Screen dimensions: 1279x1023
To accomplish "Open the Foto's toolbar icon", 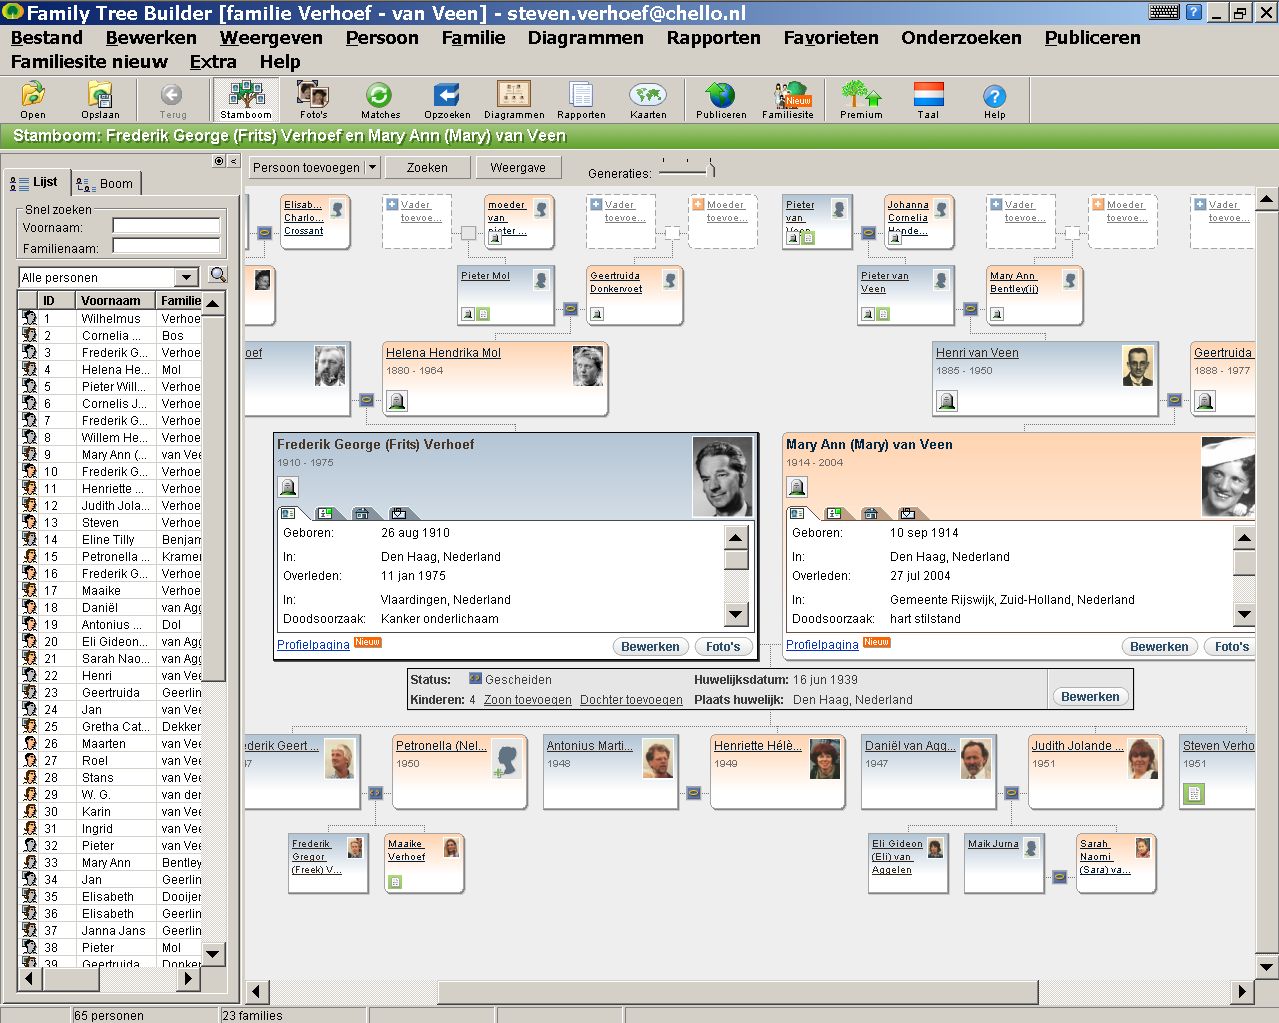I will (313, 100).
